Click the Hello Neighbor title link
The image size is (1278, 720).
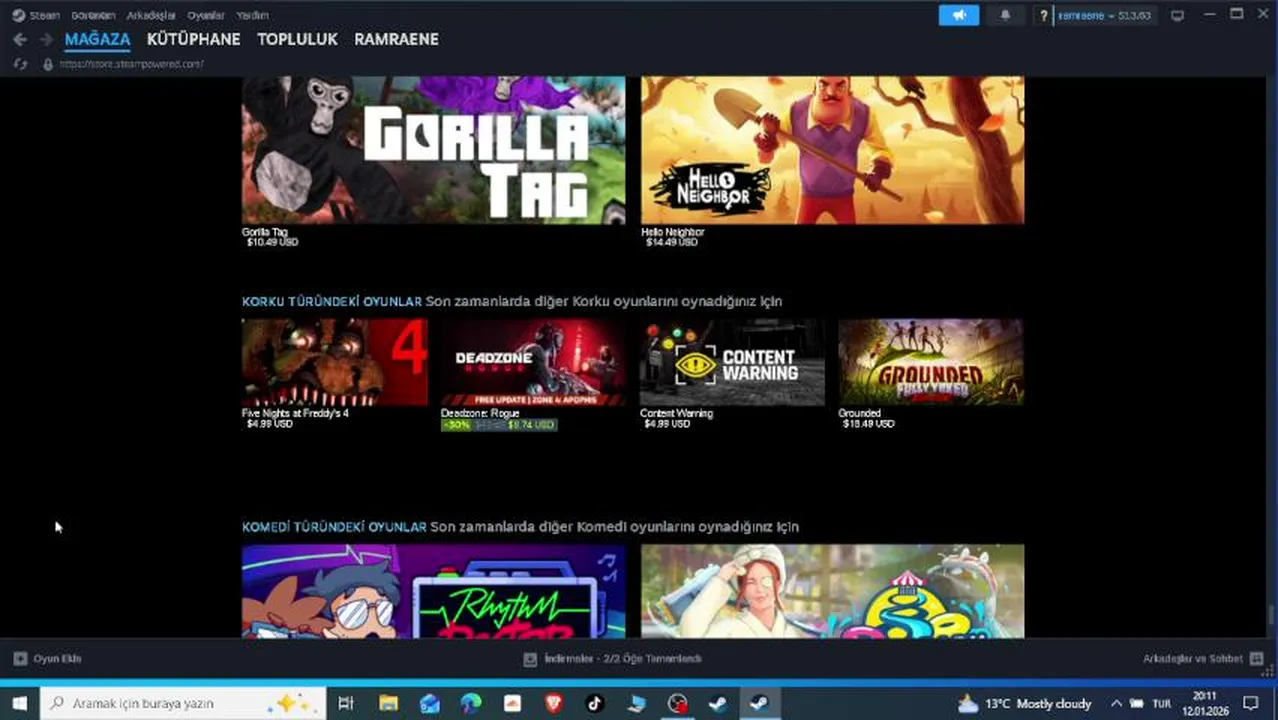tap(672, 232)
